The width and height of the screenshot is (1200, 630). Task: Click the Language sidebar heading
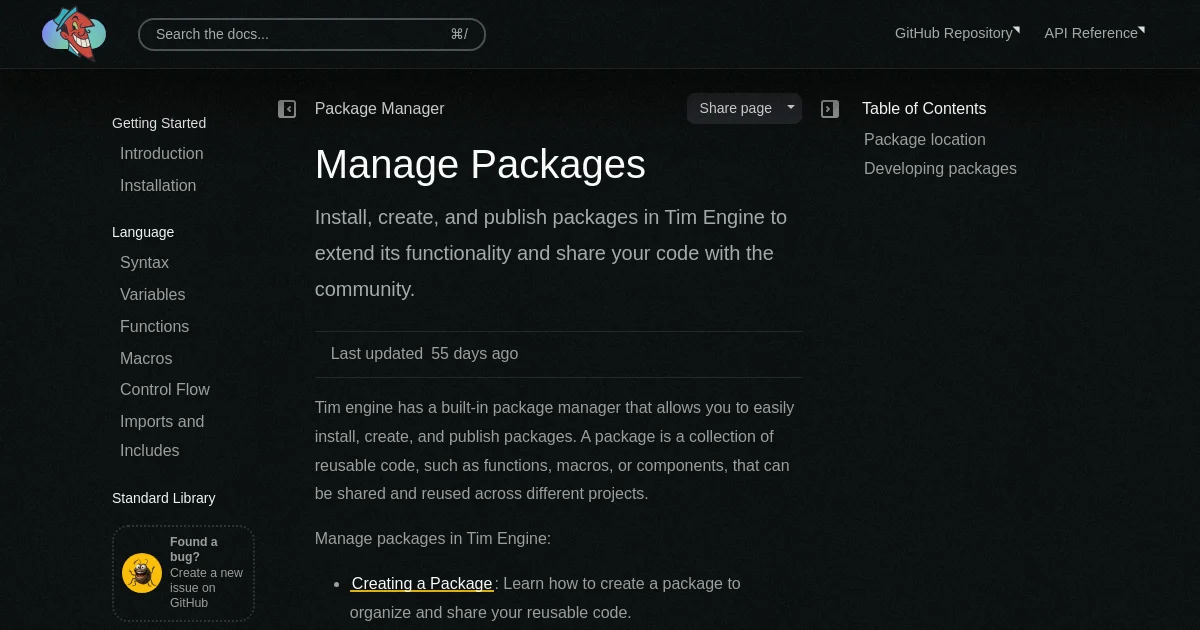click(143, 232)
